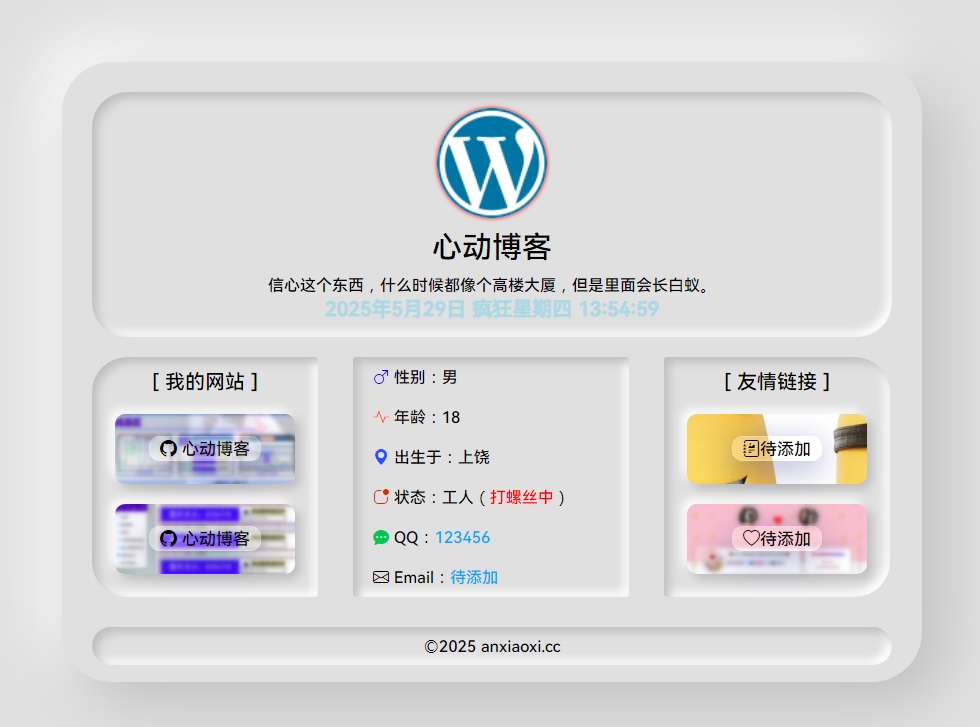Click the GitHub icon on the lower 心动博客 card
The width and height of the screenshot is (980, 727).
point(168,538)
